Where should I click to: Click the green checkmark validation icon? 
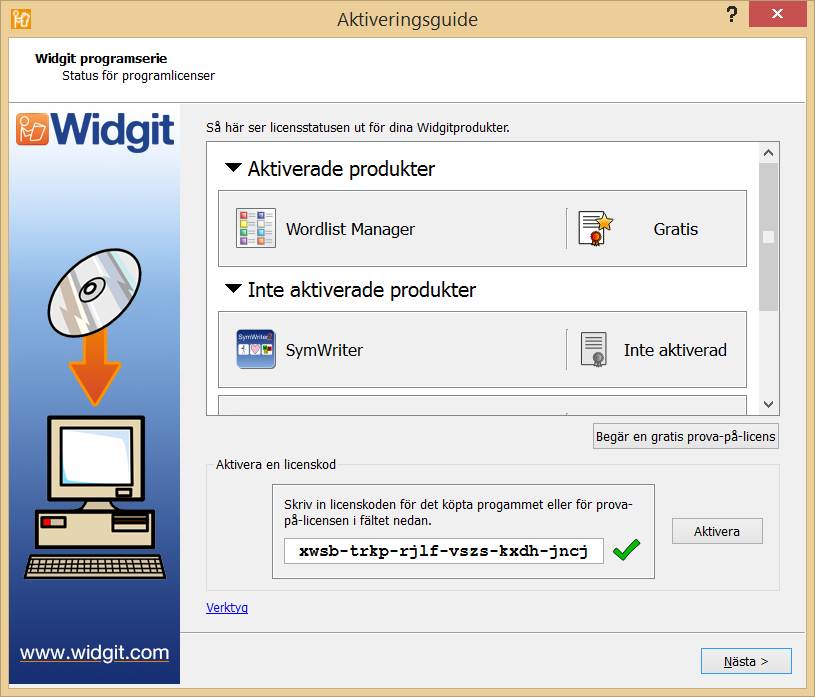coord(626,550)
